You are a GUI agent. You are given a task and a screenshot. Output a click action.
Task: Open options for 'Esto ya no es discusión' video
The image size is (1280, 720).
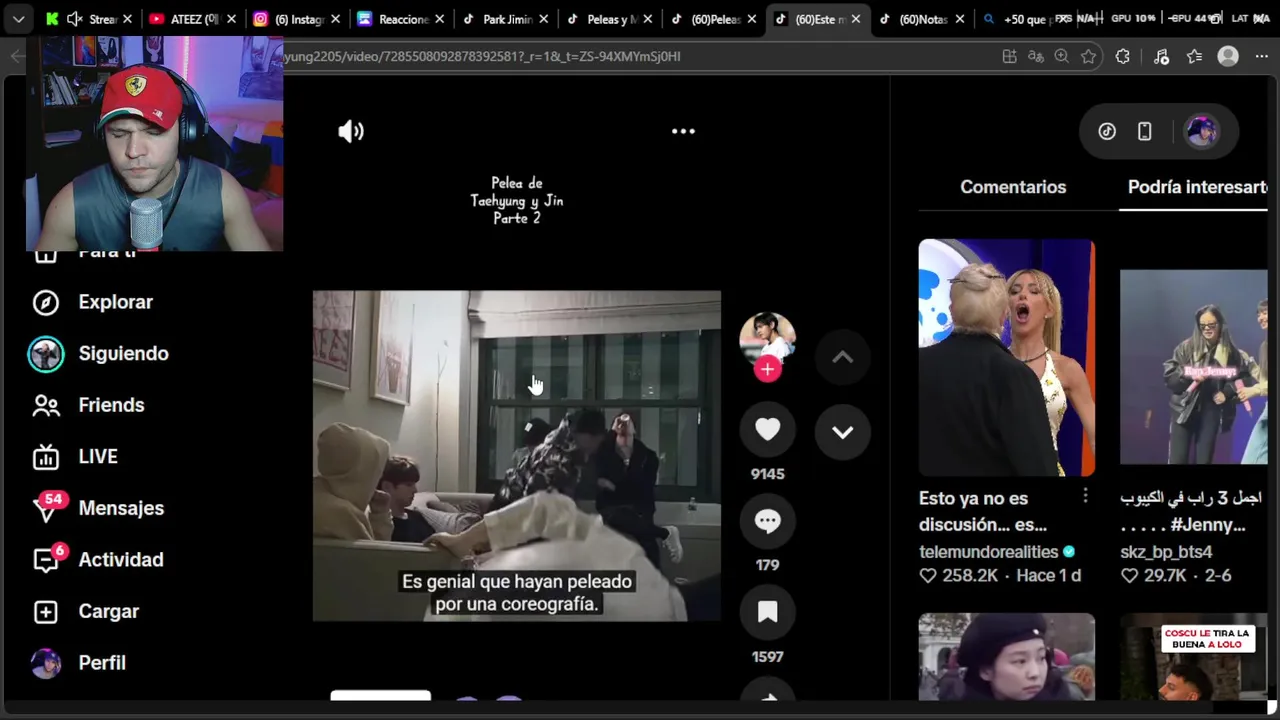point(1085,496)
